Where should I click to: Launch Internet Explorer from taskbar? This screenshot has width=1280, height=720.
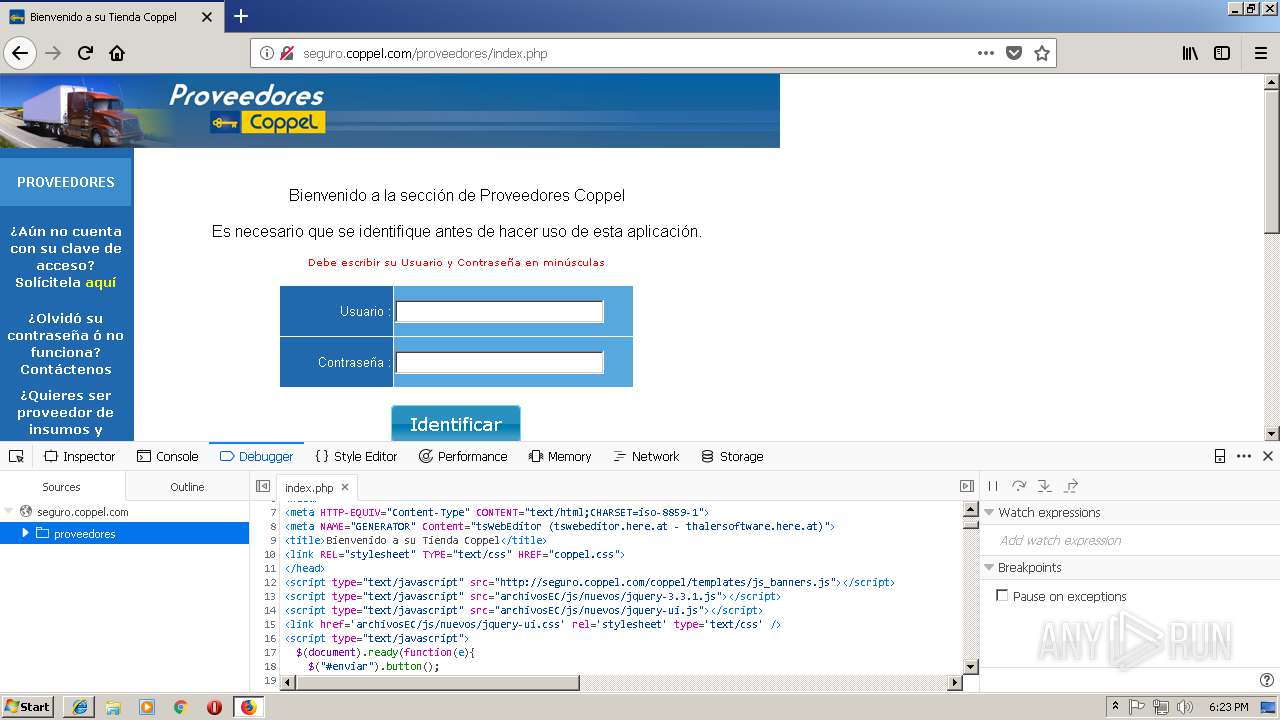(x=79, y=707)
